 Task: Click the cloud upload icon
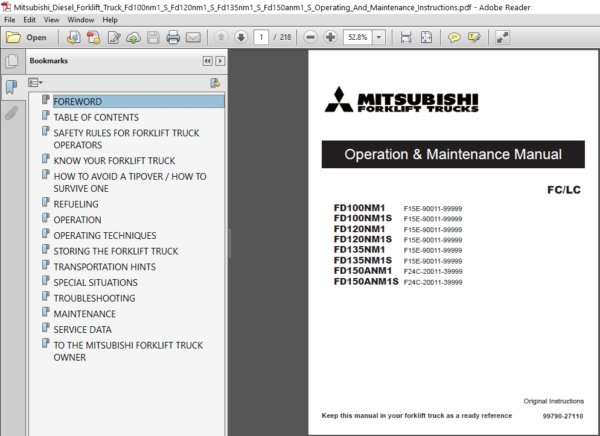coord(134,38)
